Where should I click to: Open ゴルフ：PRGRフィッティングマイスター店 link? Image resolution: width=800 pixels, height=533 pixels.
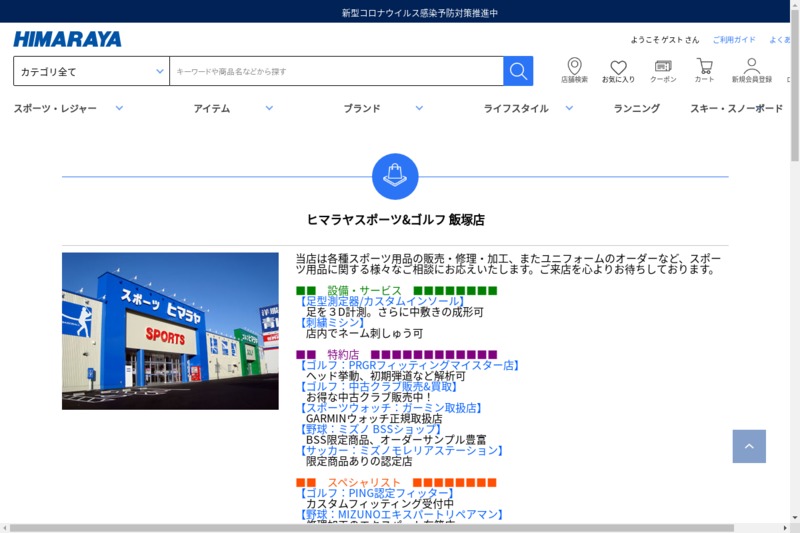(x=409, y=365)
